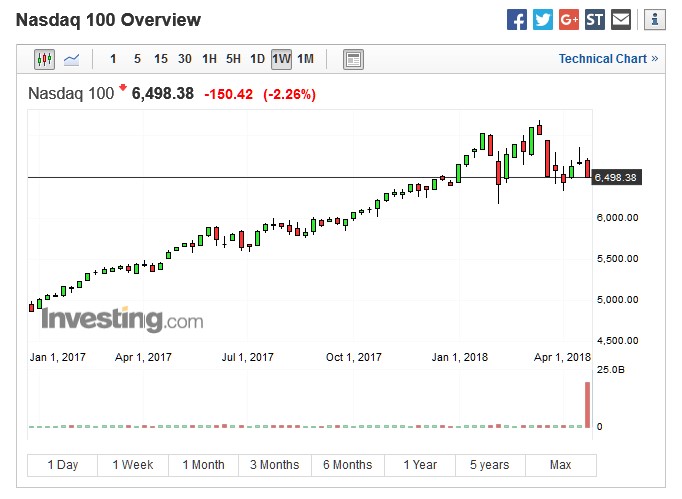This screenshot has height=499, width=682.
Task: Show 6 Months time range
Action: [x=348, y=465]
